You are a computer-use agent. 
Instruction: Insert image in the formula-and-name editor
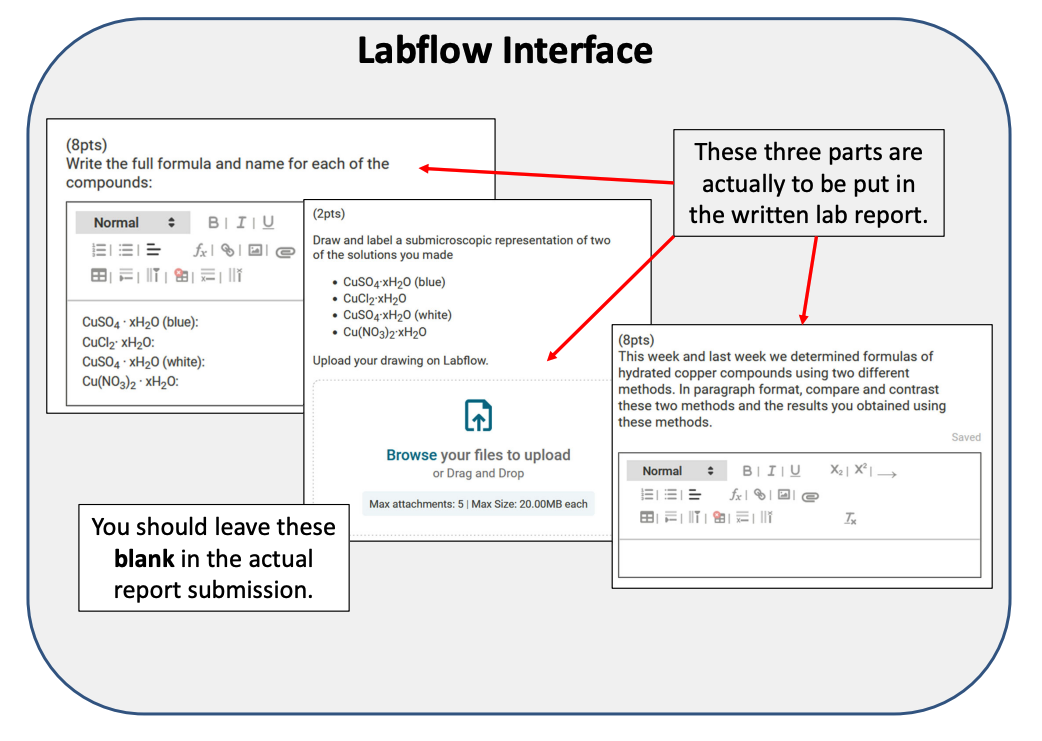[255, 250]
